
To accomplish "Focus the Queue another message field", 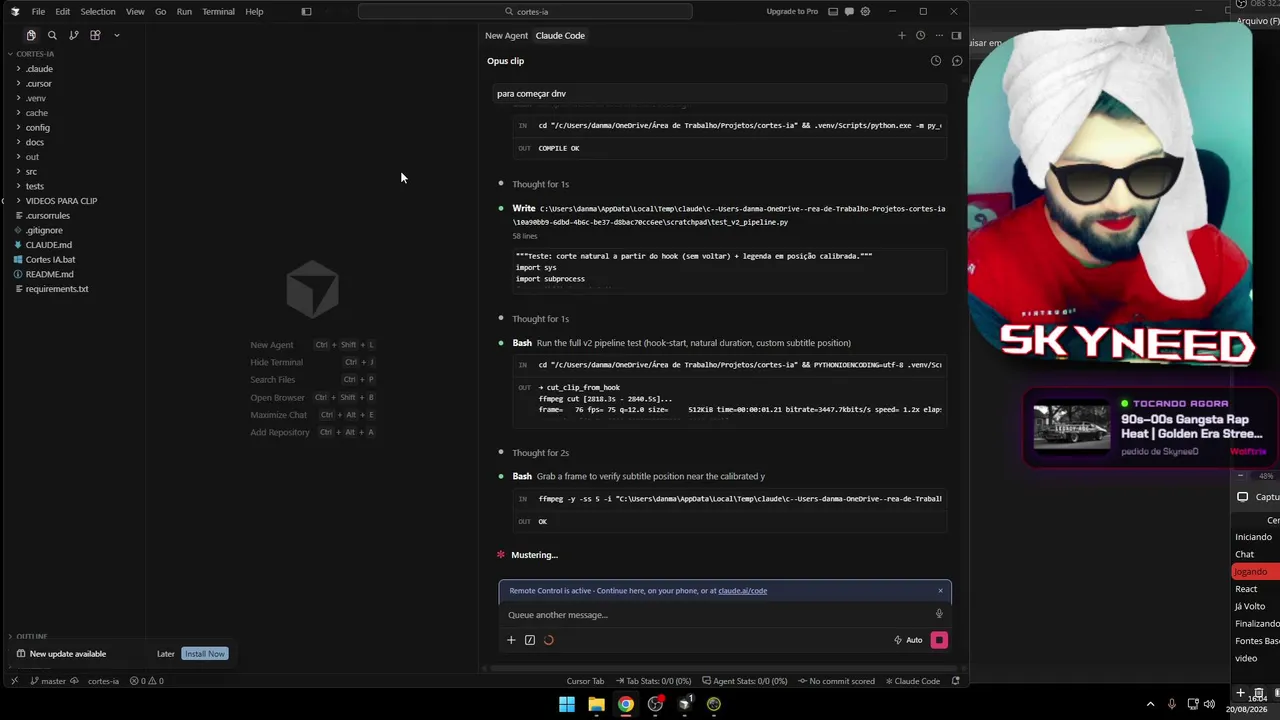I will tap(715, 615).
